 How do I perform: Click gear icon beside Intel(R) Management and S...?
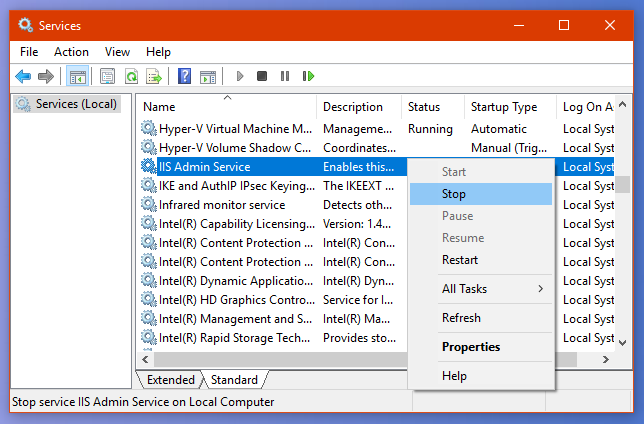click(x=149, y=318)
